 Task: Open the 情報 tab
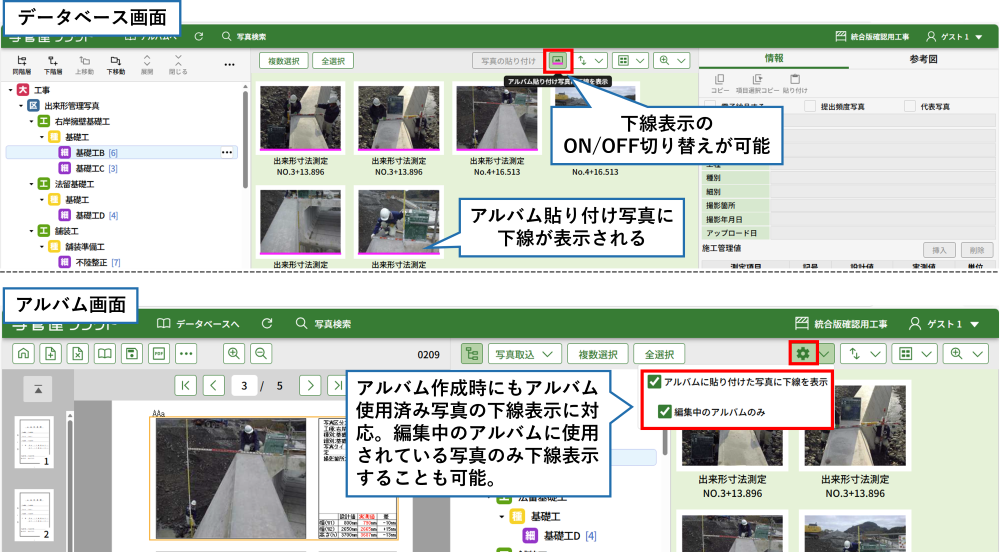(x=773, y=59)
